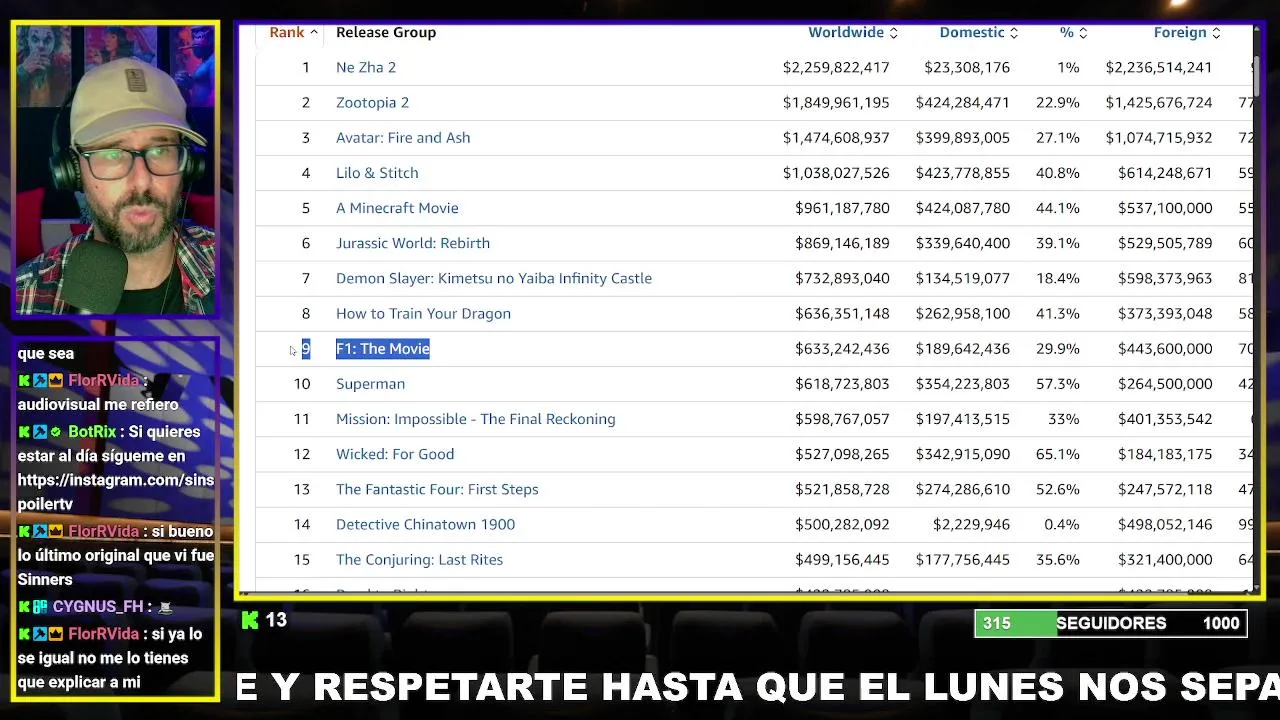Screen dimensions: 1280x720
Task: Click selected rank number 9
Action: point(306,348)
